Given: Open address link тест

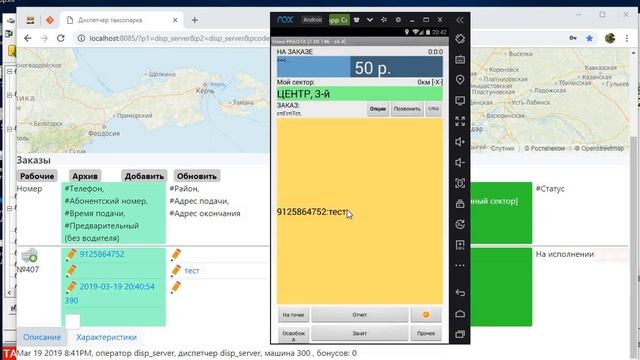Looking at the screenshot, I should click(x=192, y=271).
